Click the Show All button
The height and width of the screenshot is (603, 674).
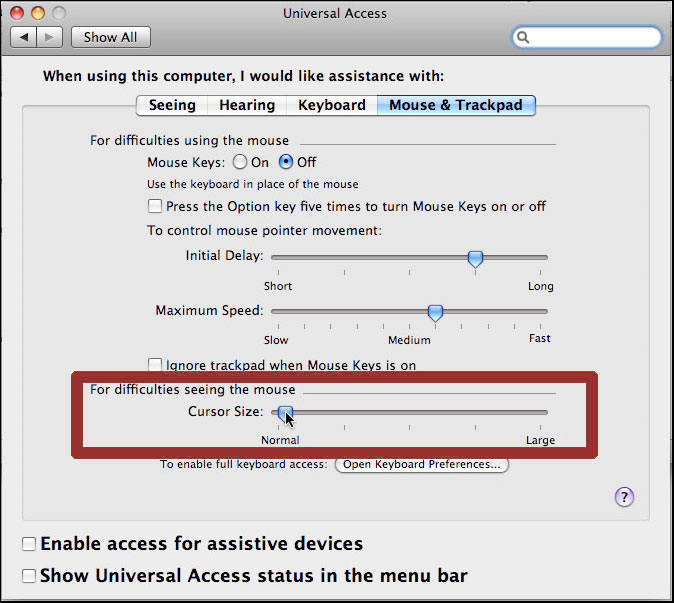click(110, 37)
